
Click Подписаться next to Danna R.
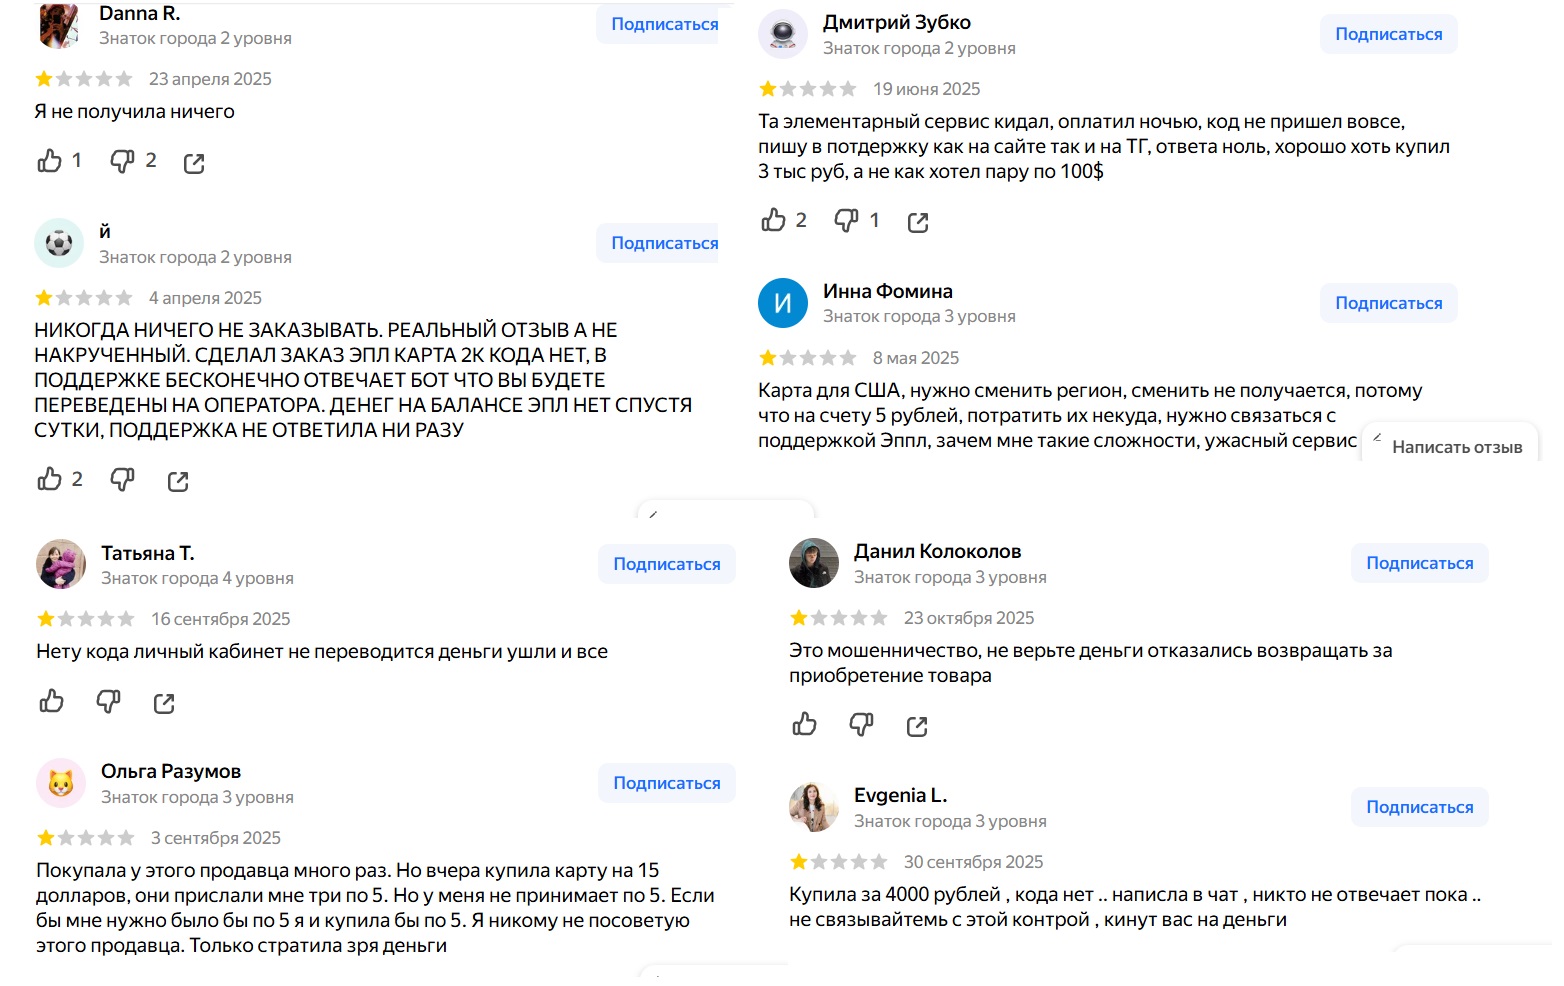(x=658, y=23)
